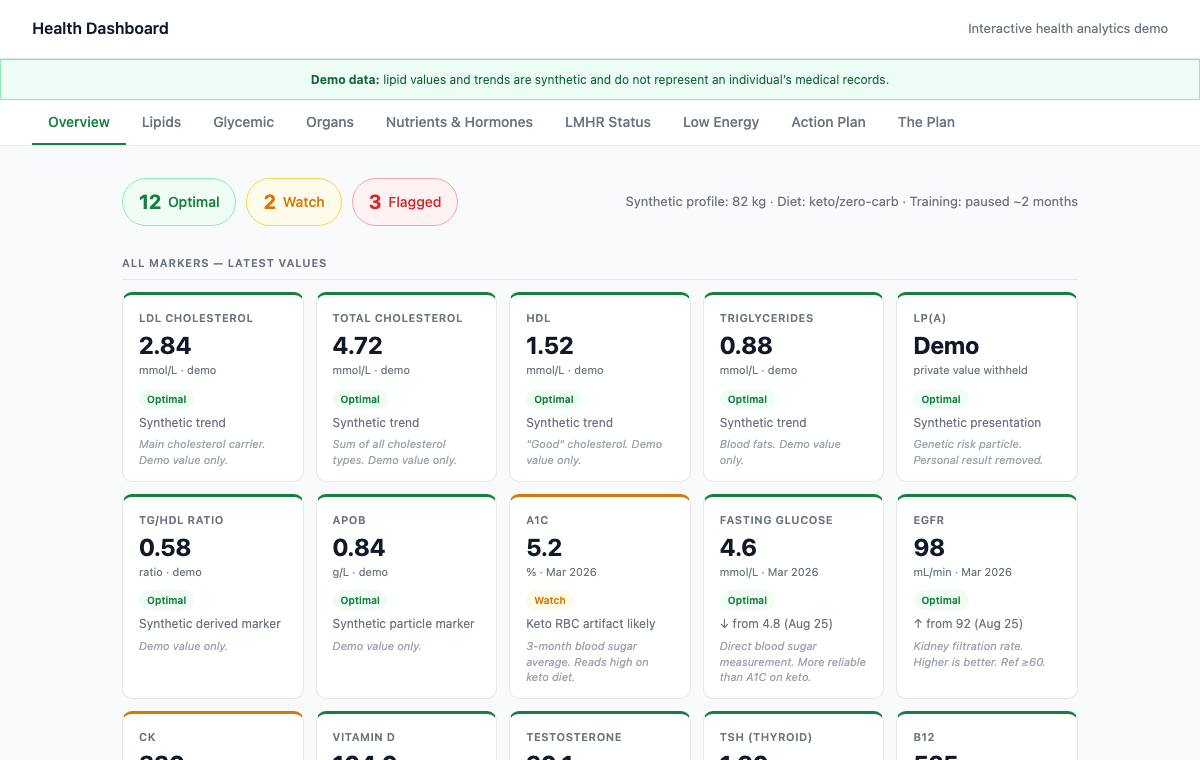Select the APOB marker card
Viewport: 1200px width, 760px height.
click(x=406, y=596)
